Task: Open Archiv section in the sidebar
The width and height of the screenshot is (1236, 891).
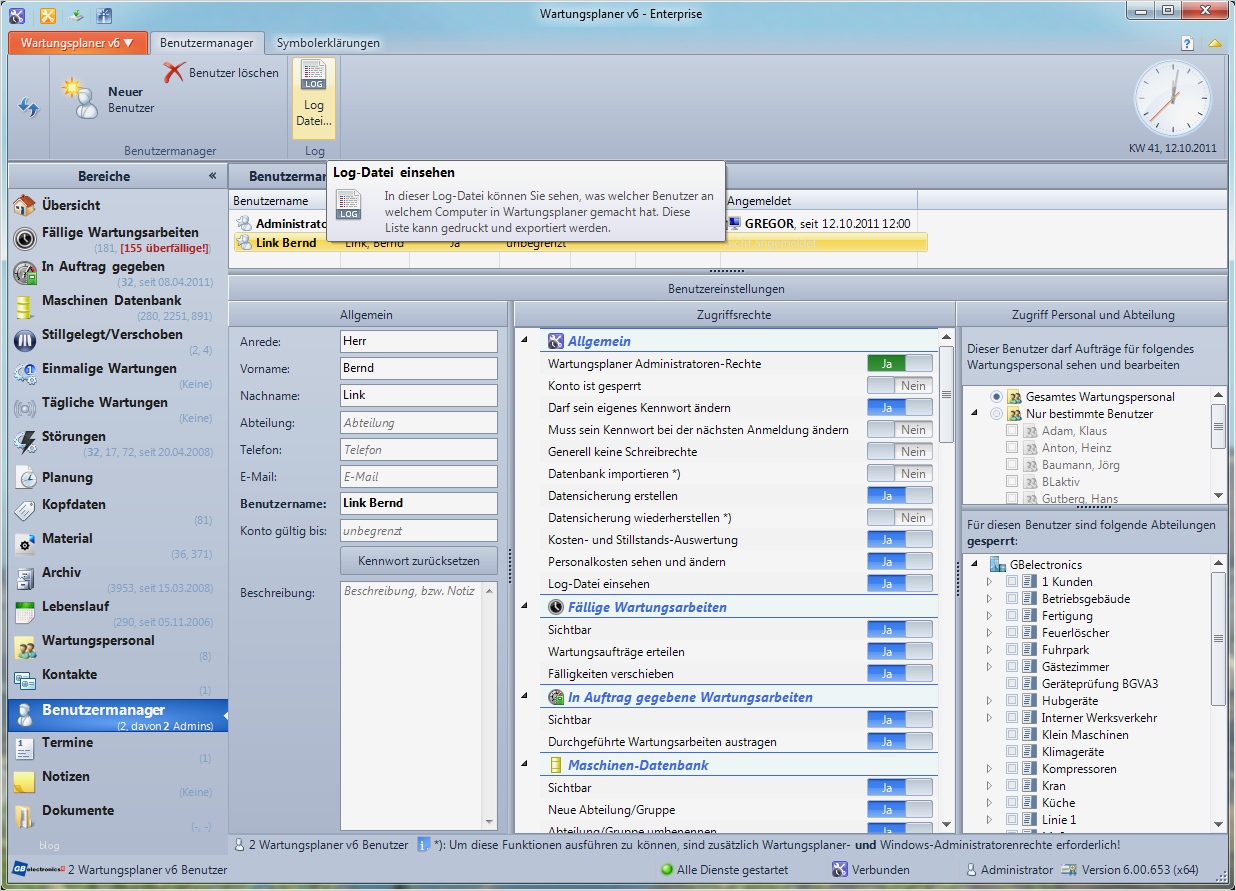Action: (61, 573)
